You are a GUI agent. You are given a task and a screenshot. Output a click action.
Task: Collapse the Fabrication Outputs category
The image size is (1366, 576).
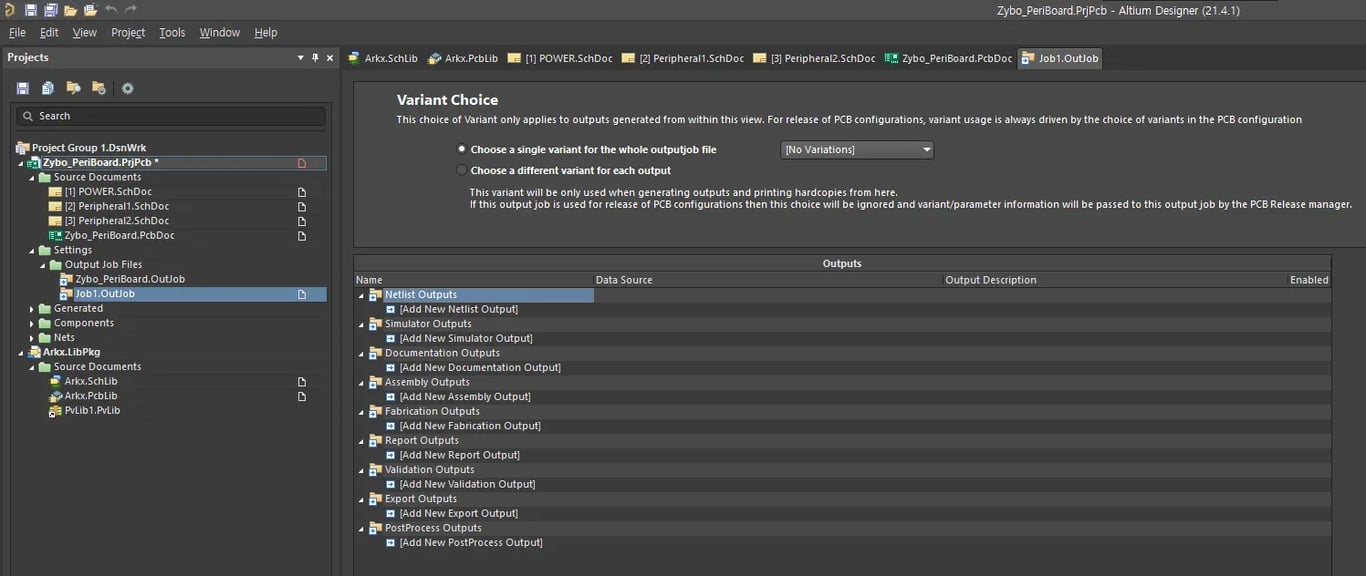click(x=362, y=411)
